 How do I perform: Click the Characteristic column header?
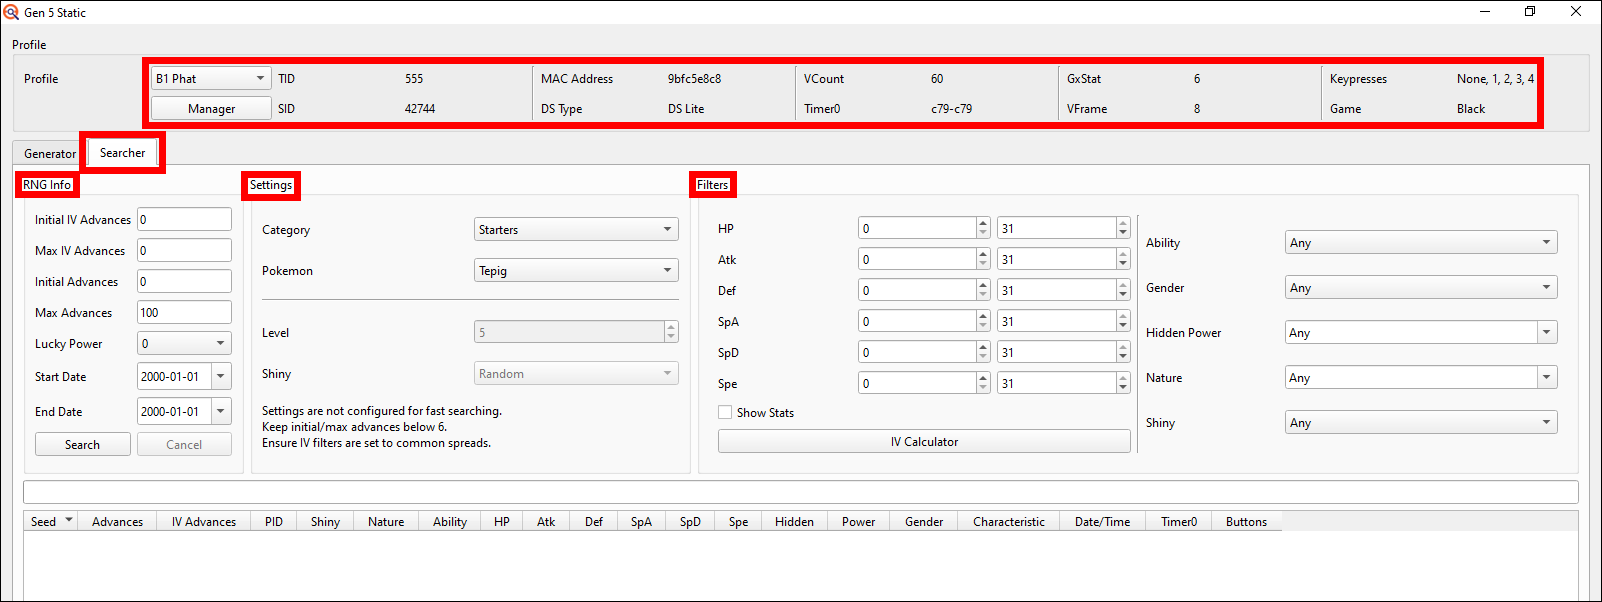coord(1009,521)
